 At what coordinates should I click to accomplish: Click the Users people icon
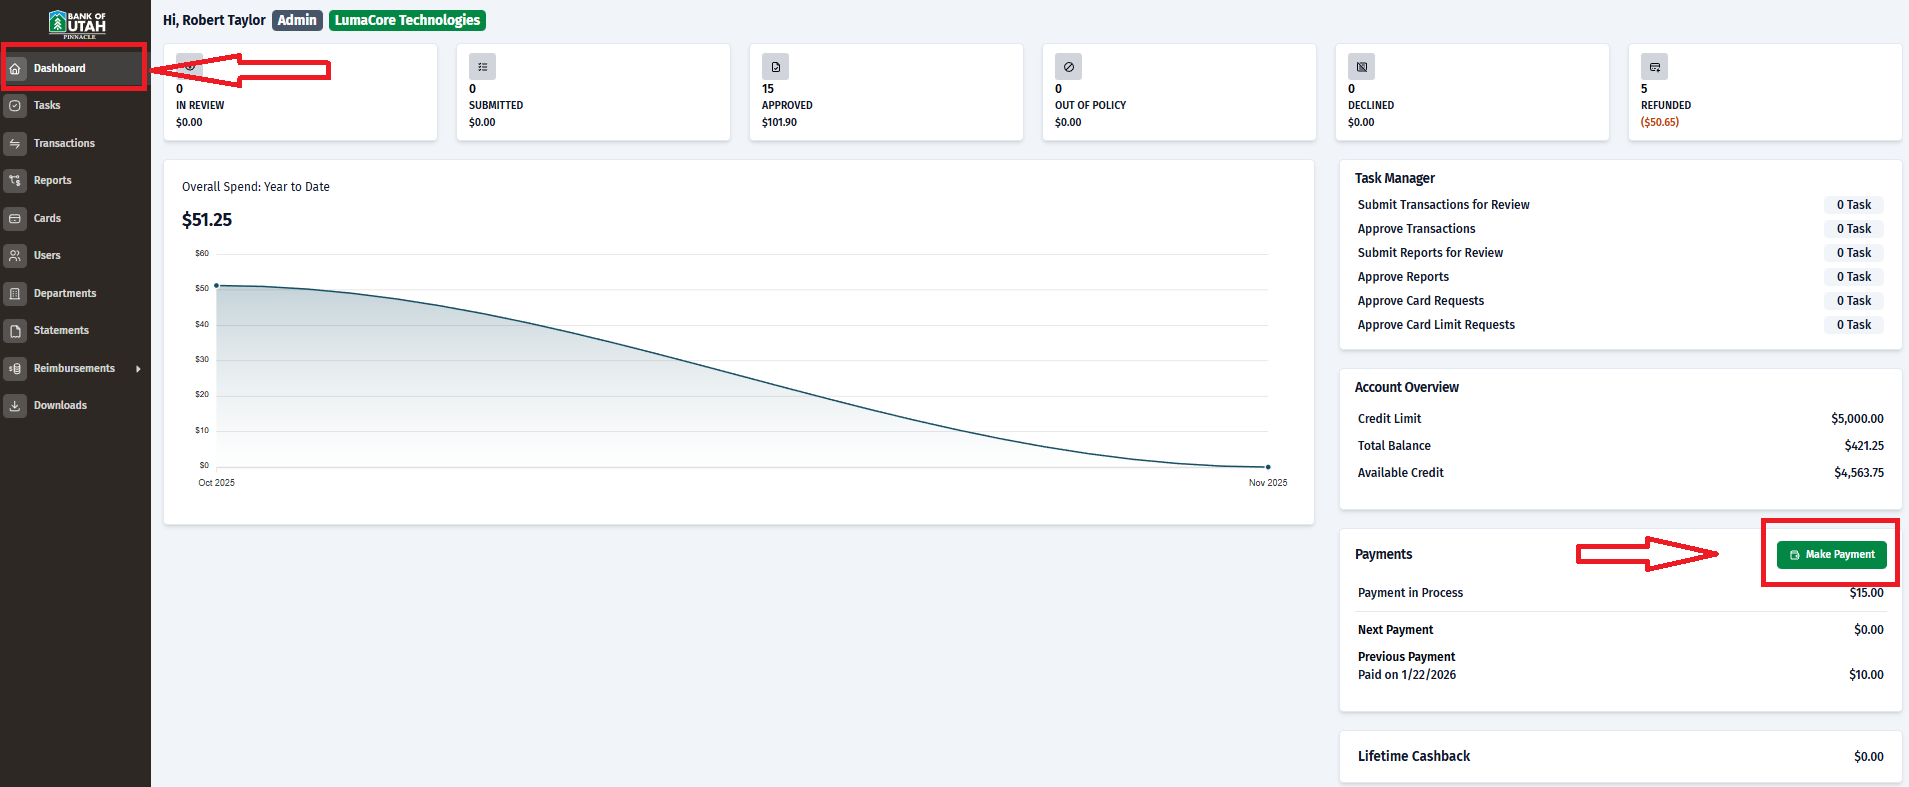15,256
